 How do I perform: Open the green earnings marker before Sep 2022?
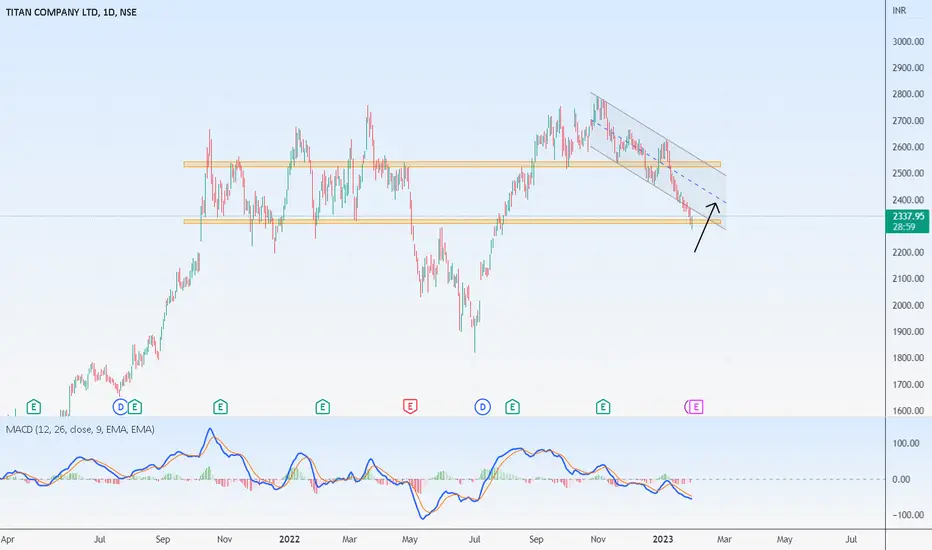click(512, 407)
